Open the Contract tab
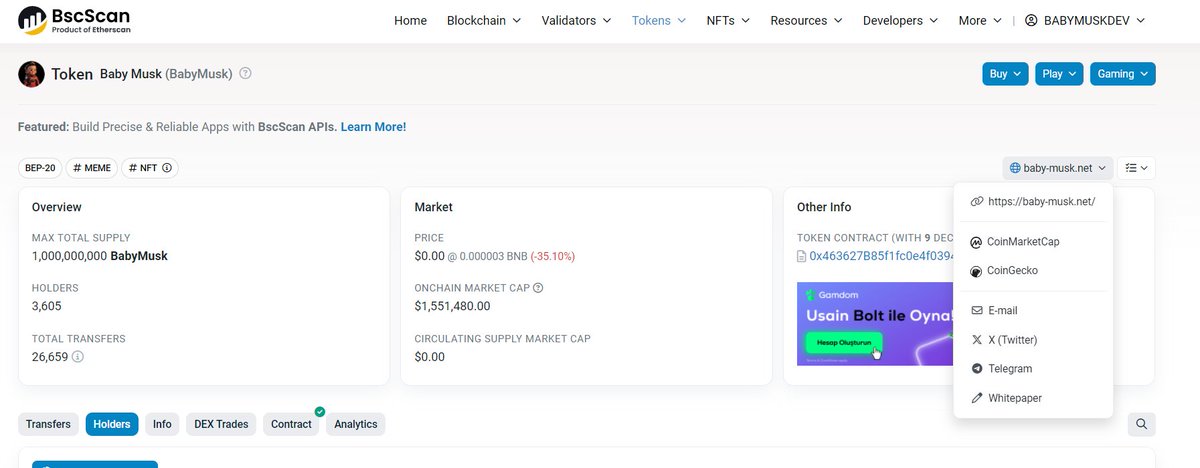Viewport: 1200px width, 468px height. point(291,424)
